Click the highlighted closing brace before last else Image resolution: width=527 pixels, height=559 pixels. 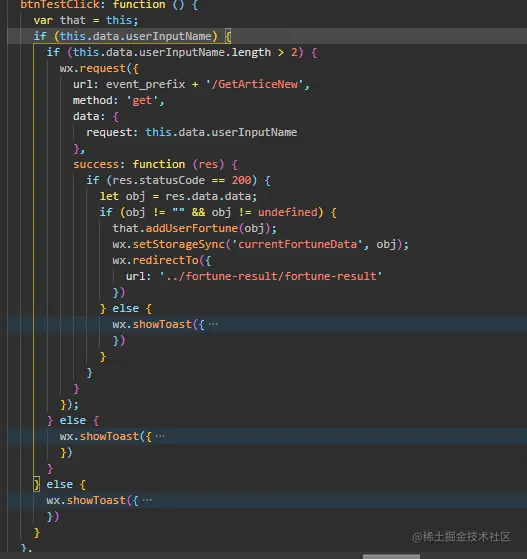[x=37, y=484]
